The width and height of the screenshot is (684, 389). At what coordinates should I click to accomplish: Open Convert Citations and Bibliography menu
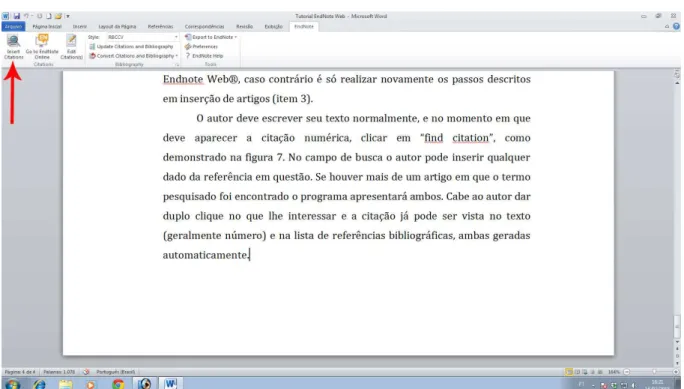[133, 56]
